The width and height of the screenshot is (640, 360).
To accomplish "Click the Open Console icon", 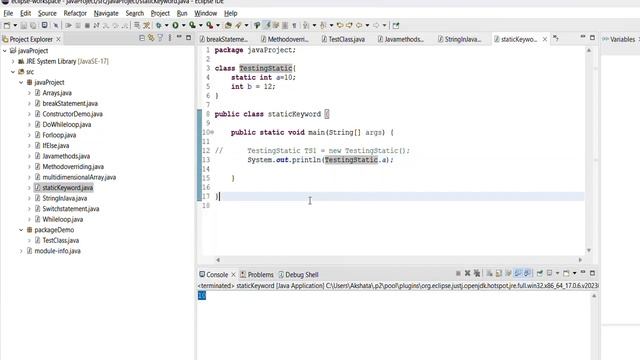I will pyautogui.click(x=566, y=273).
